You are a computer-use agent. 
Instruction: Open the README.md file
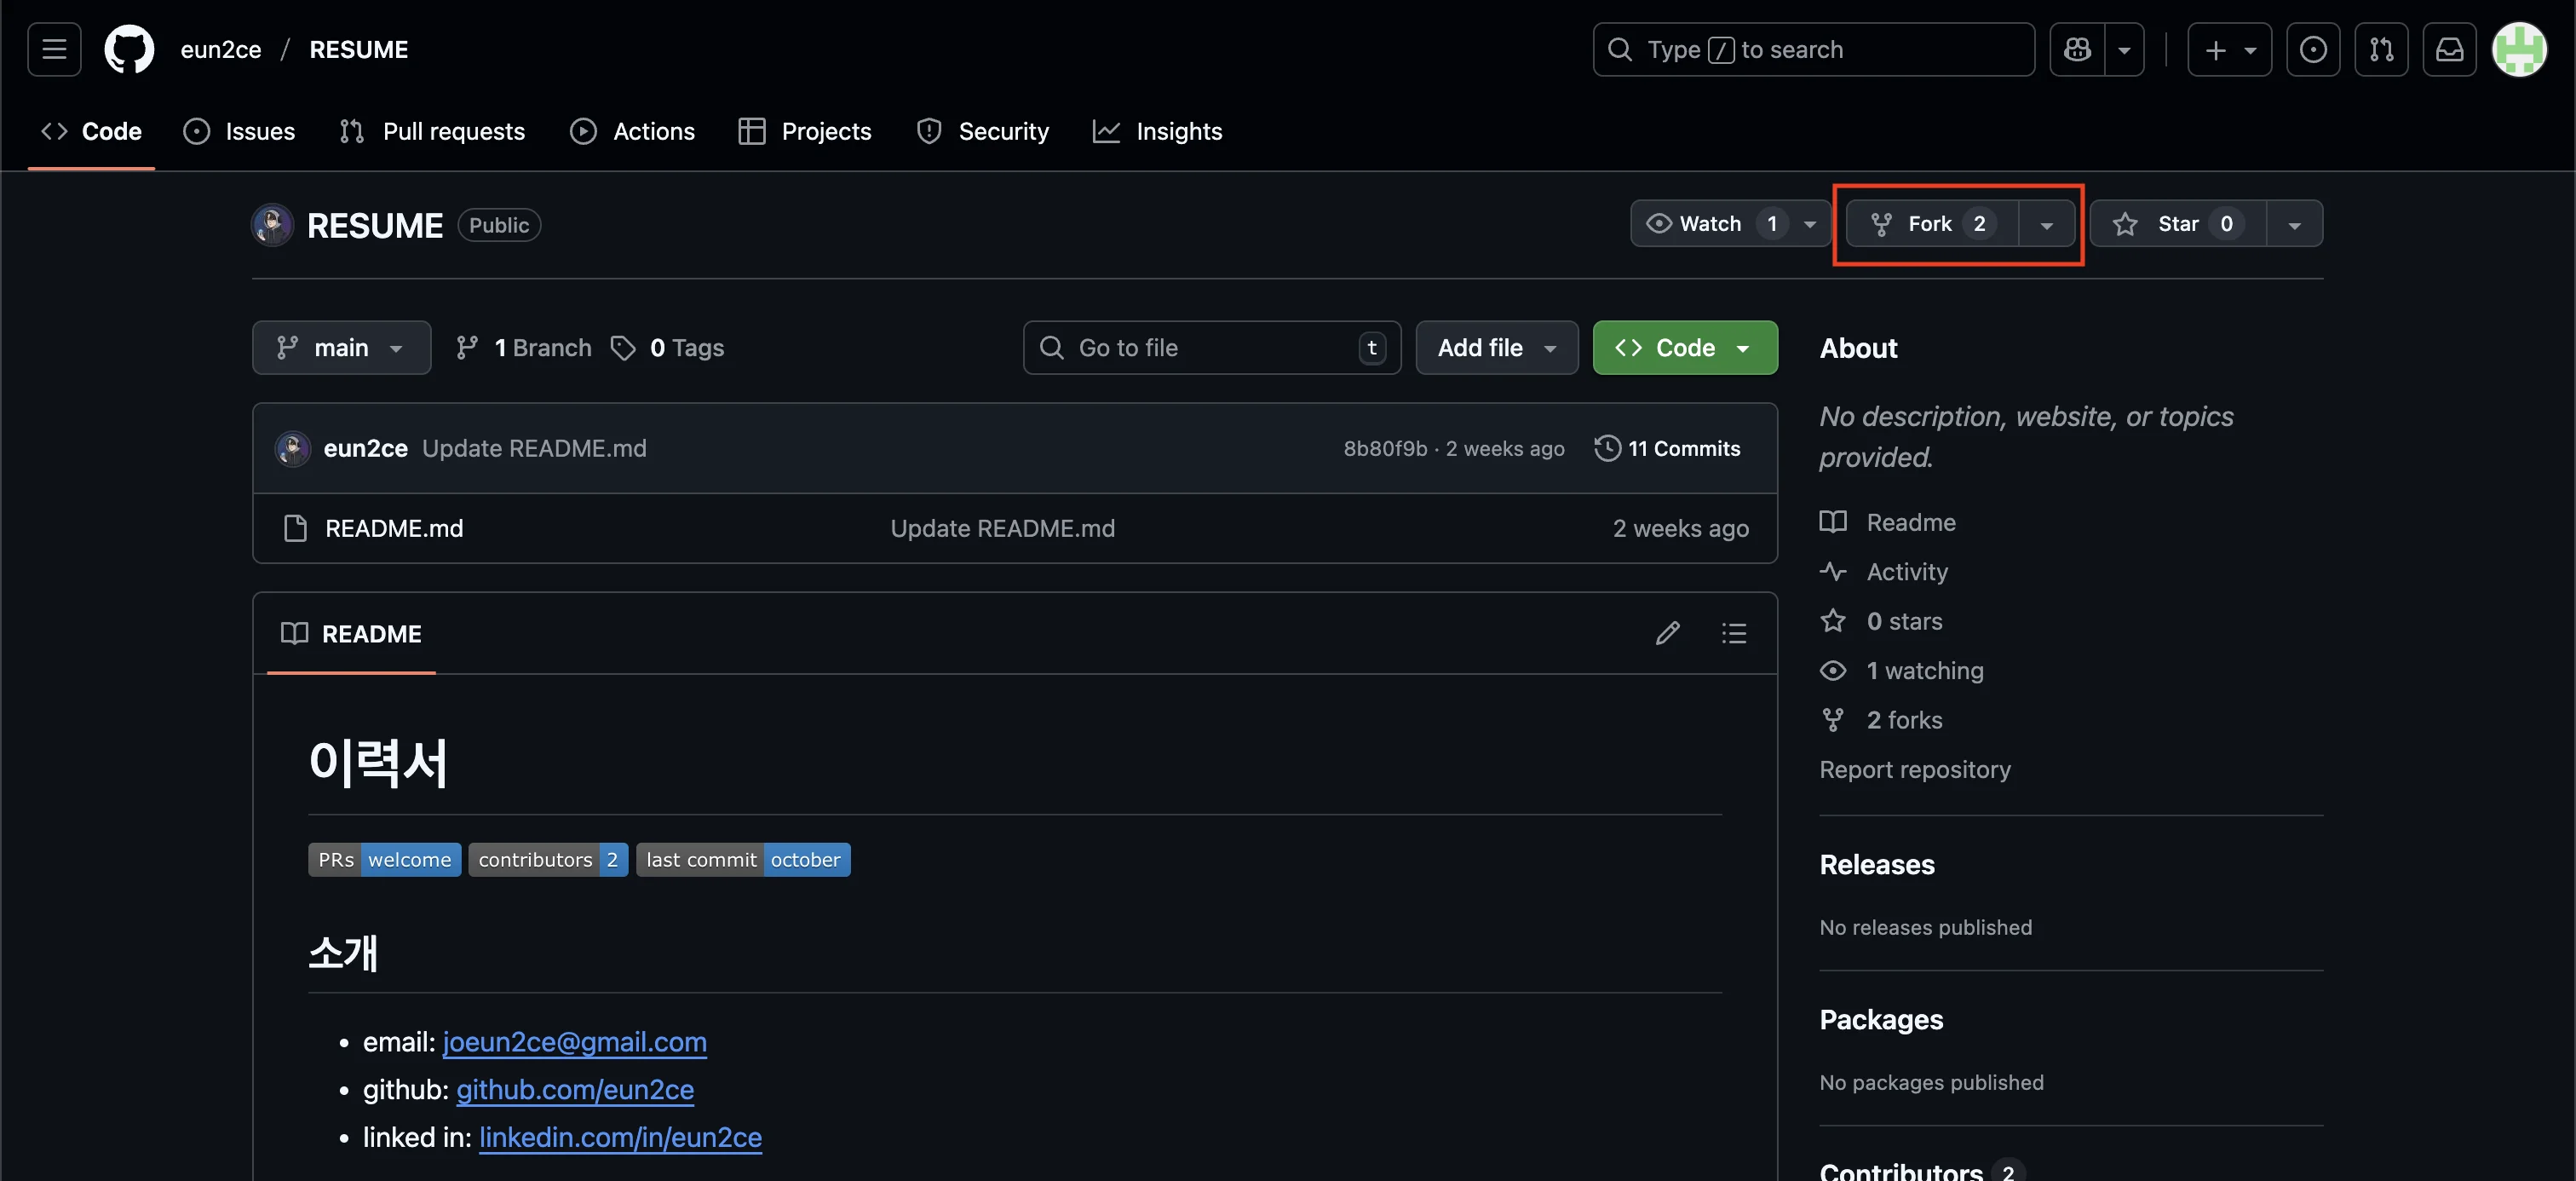[x=393, y=528]
